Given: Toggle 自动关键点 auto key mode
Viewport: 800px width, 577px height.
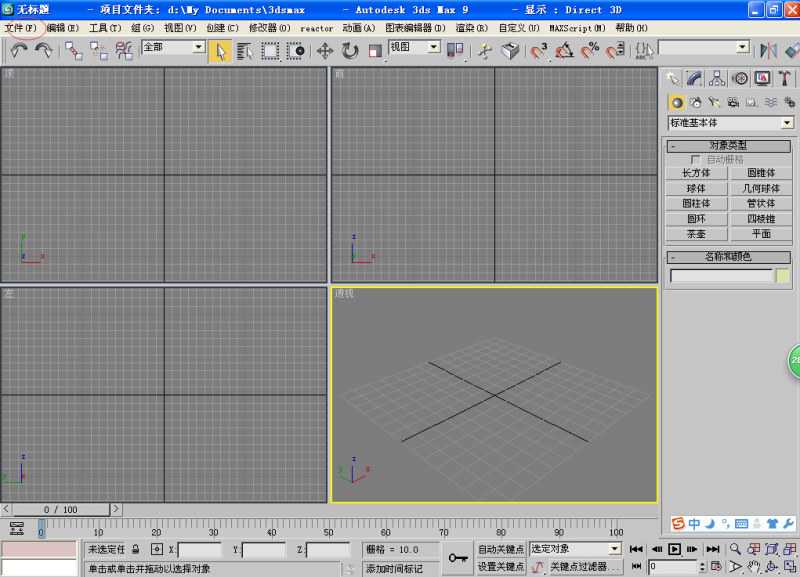Looking at the screenshot, I should [501, 549].
